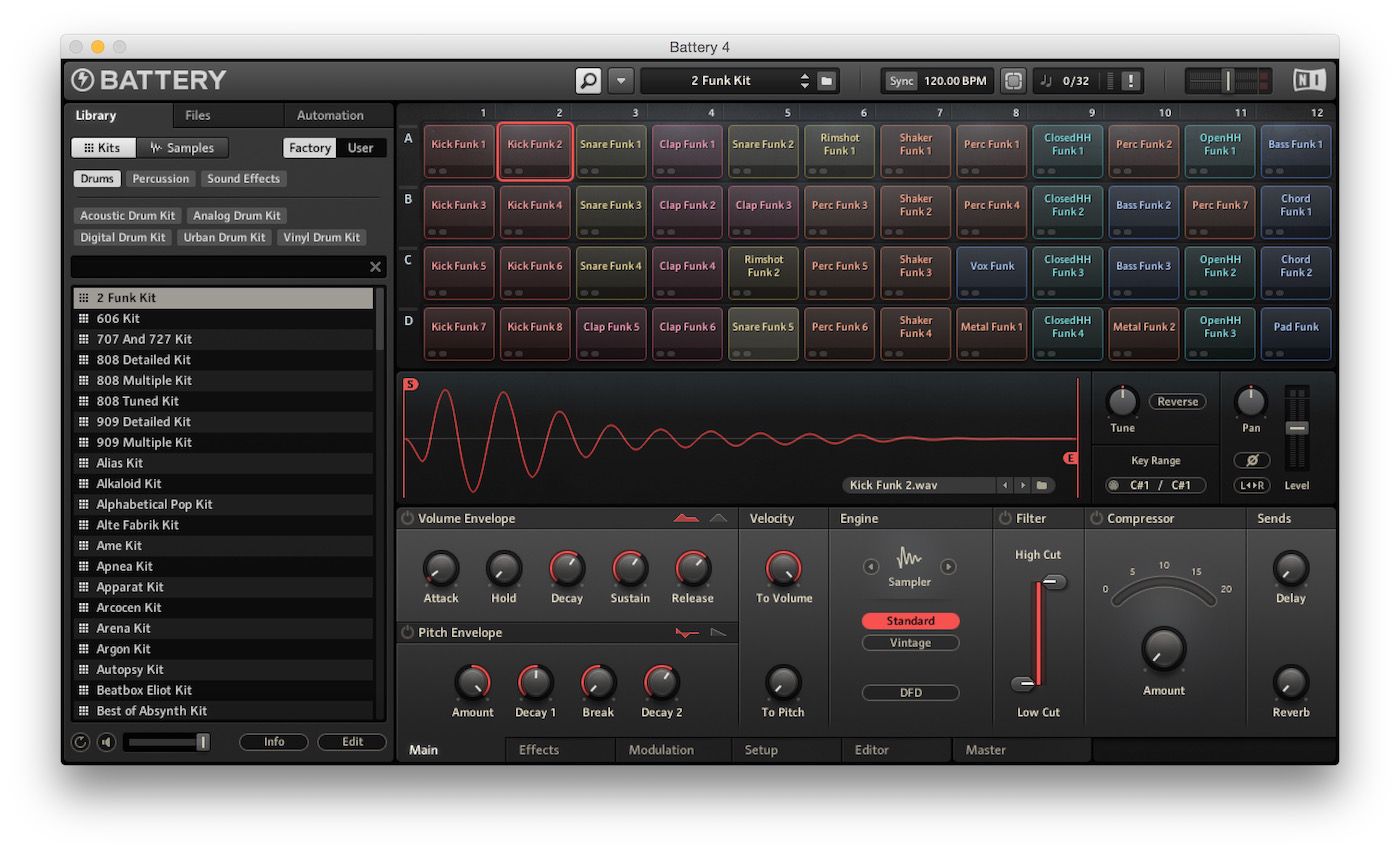Image resolution: width=1400 pixels, height=852 pixels.
Task: Select Alkaloid Kit in list
Action: 223,484
